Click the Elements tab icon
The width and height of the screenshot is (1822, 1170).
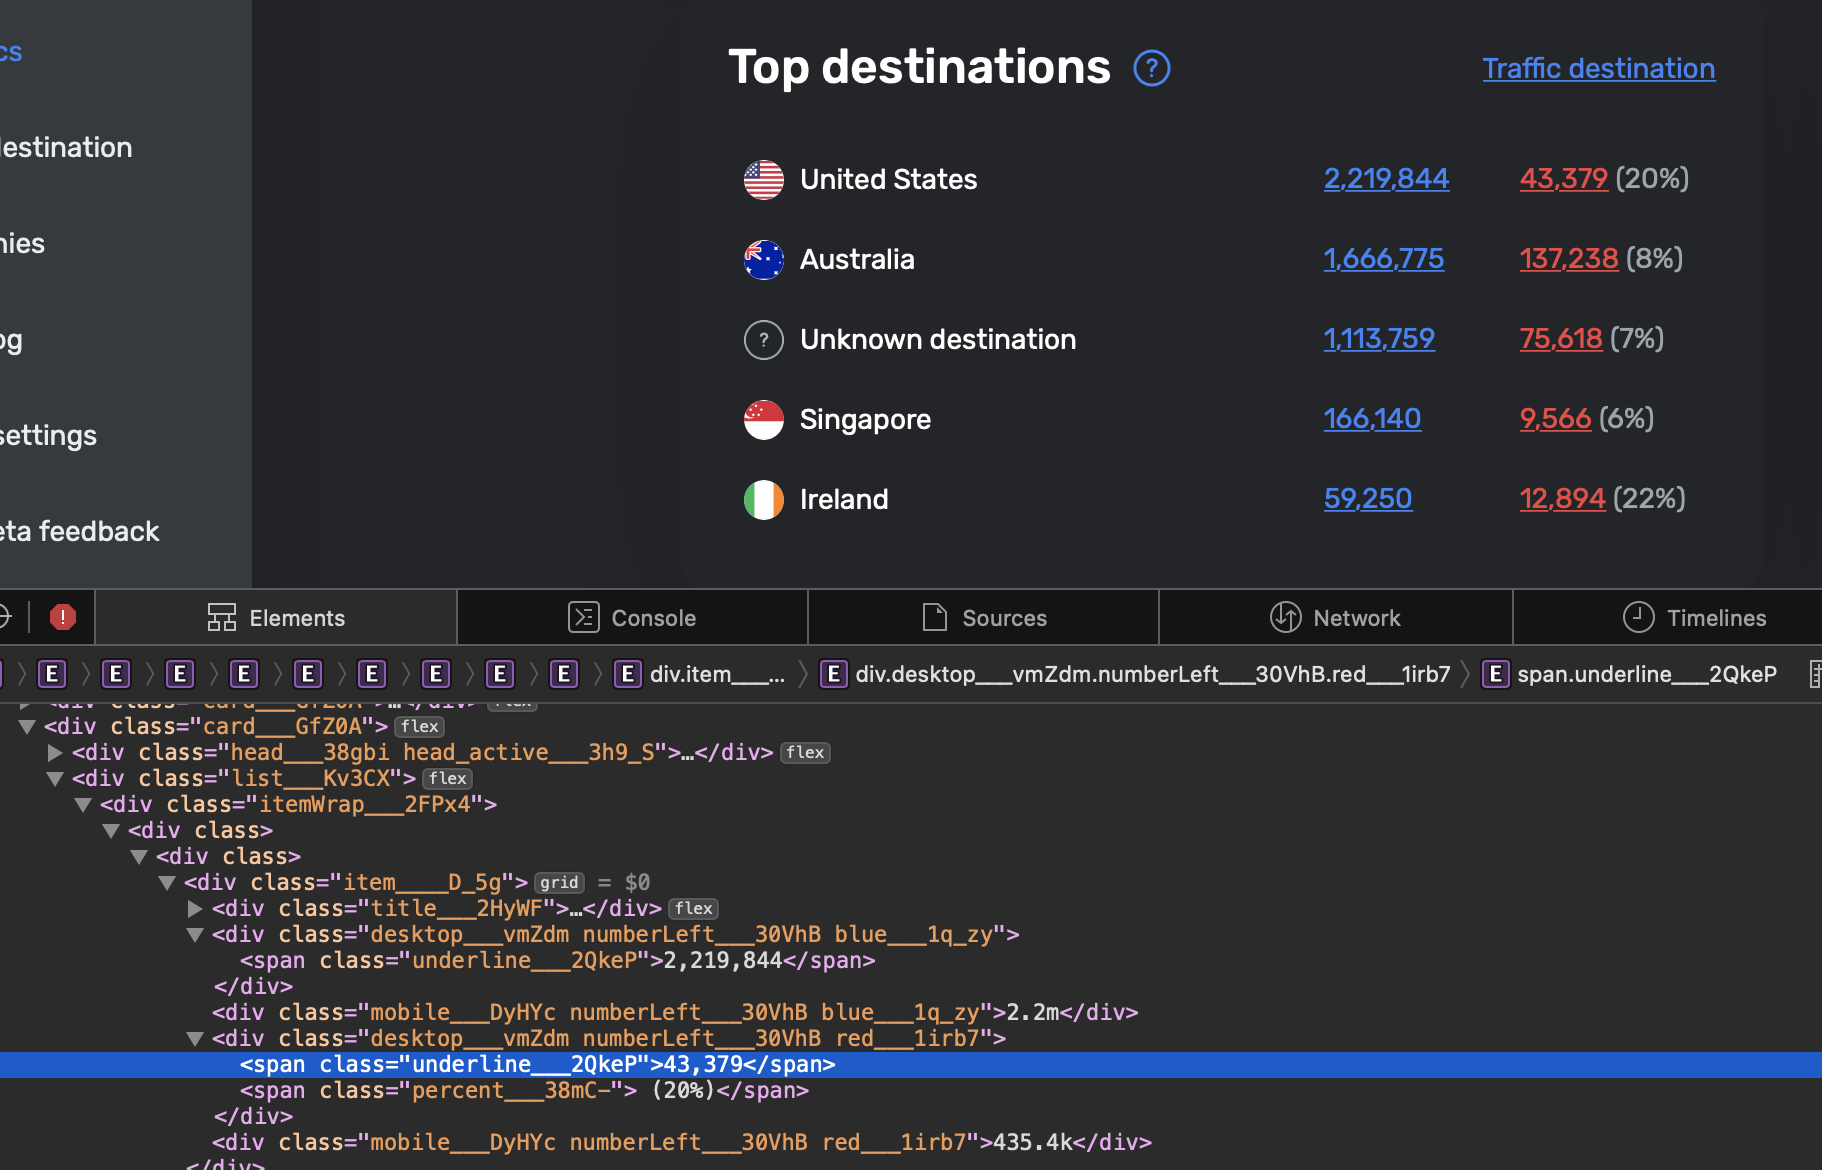tap(222, 617)
